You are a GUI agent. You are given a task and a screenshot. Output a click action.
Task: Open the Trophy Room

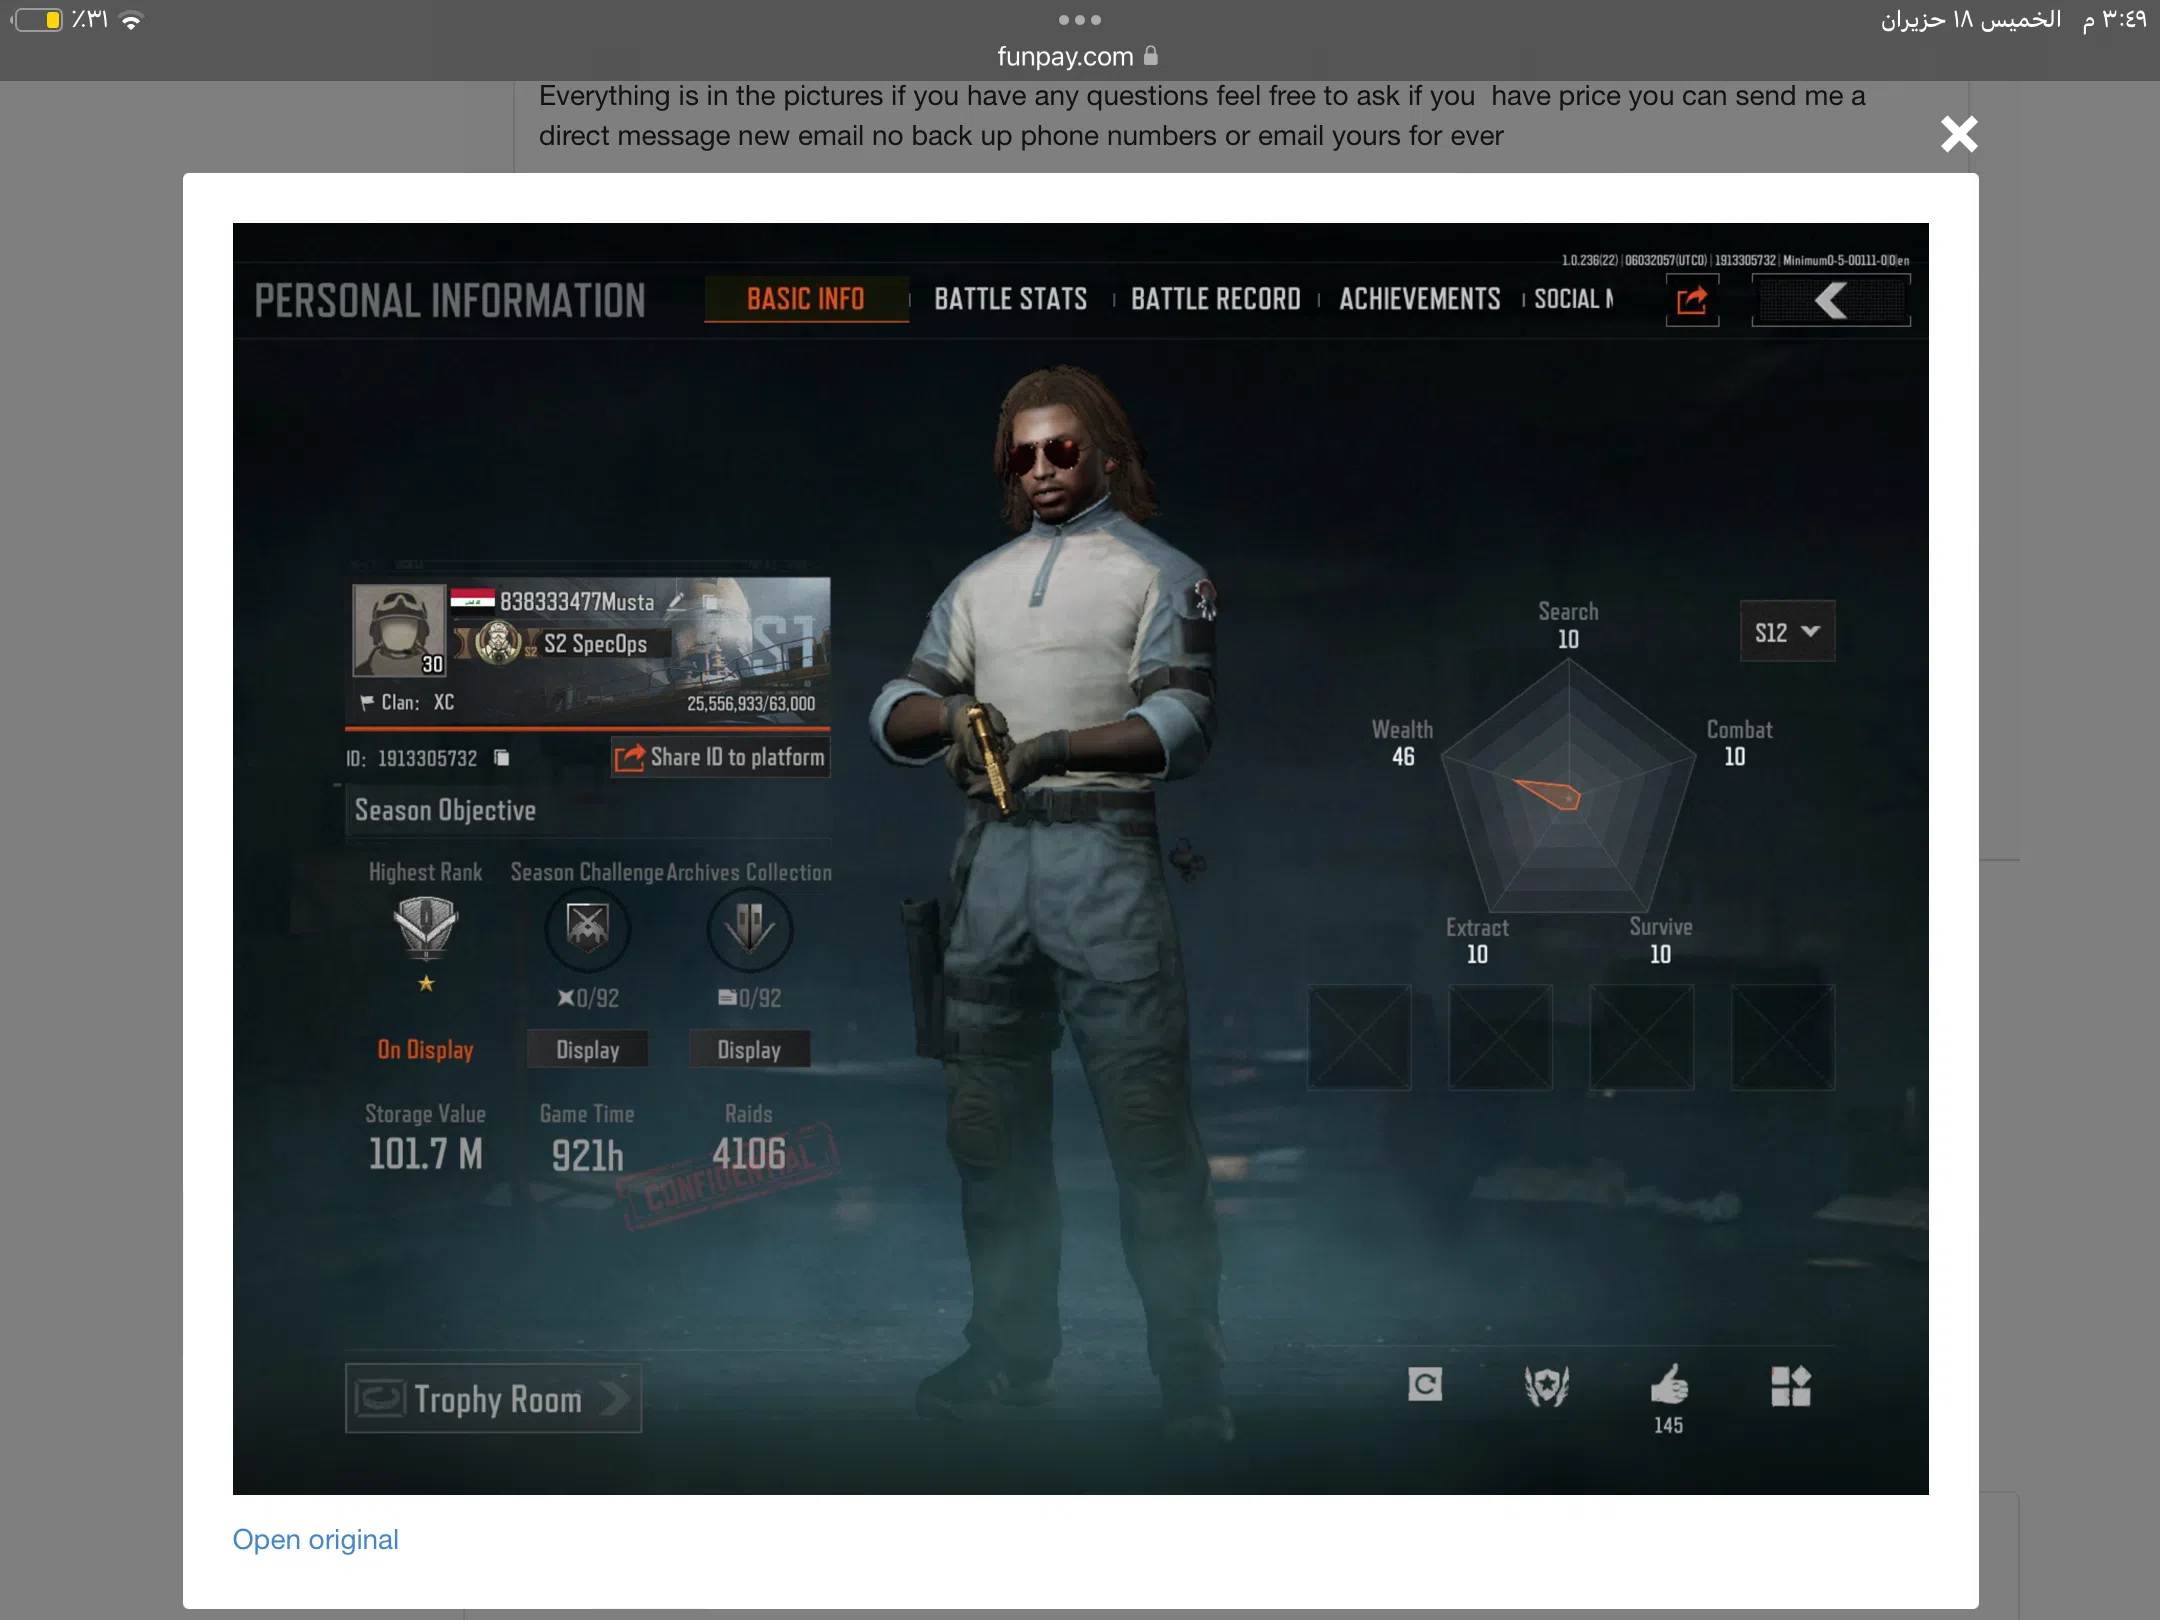click(494, 1398)
